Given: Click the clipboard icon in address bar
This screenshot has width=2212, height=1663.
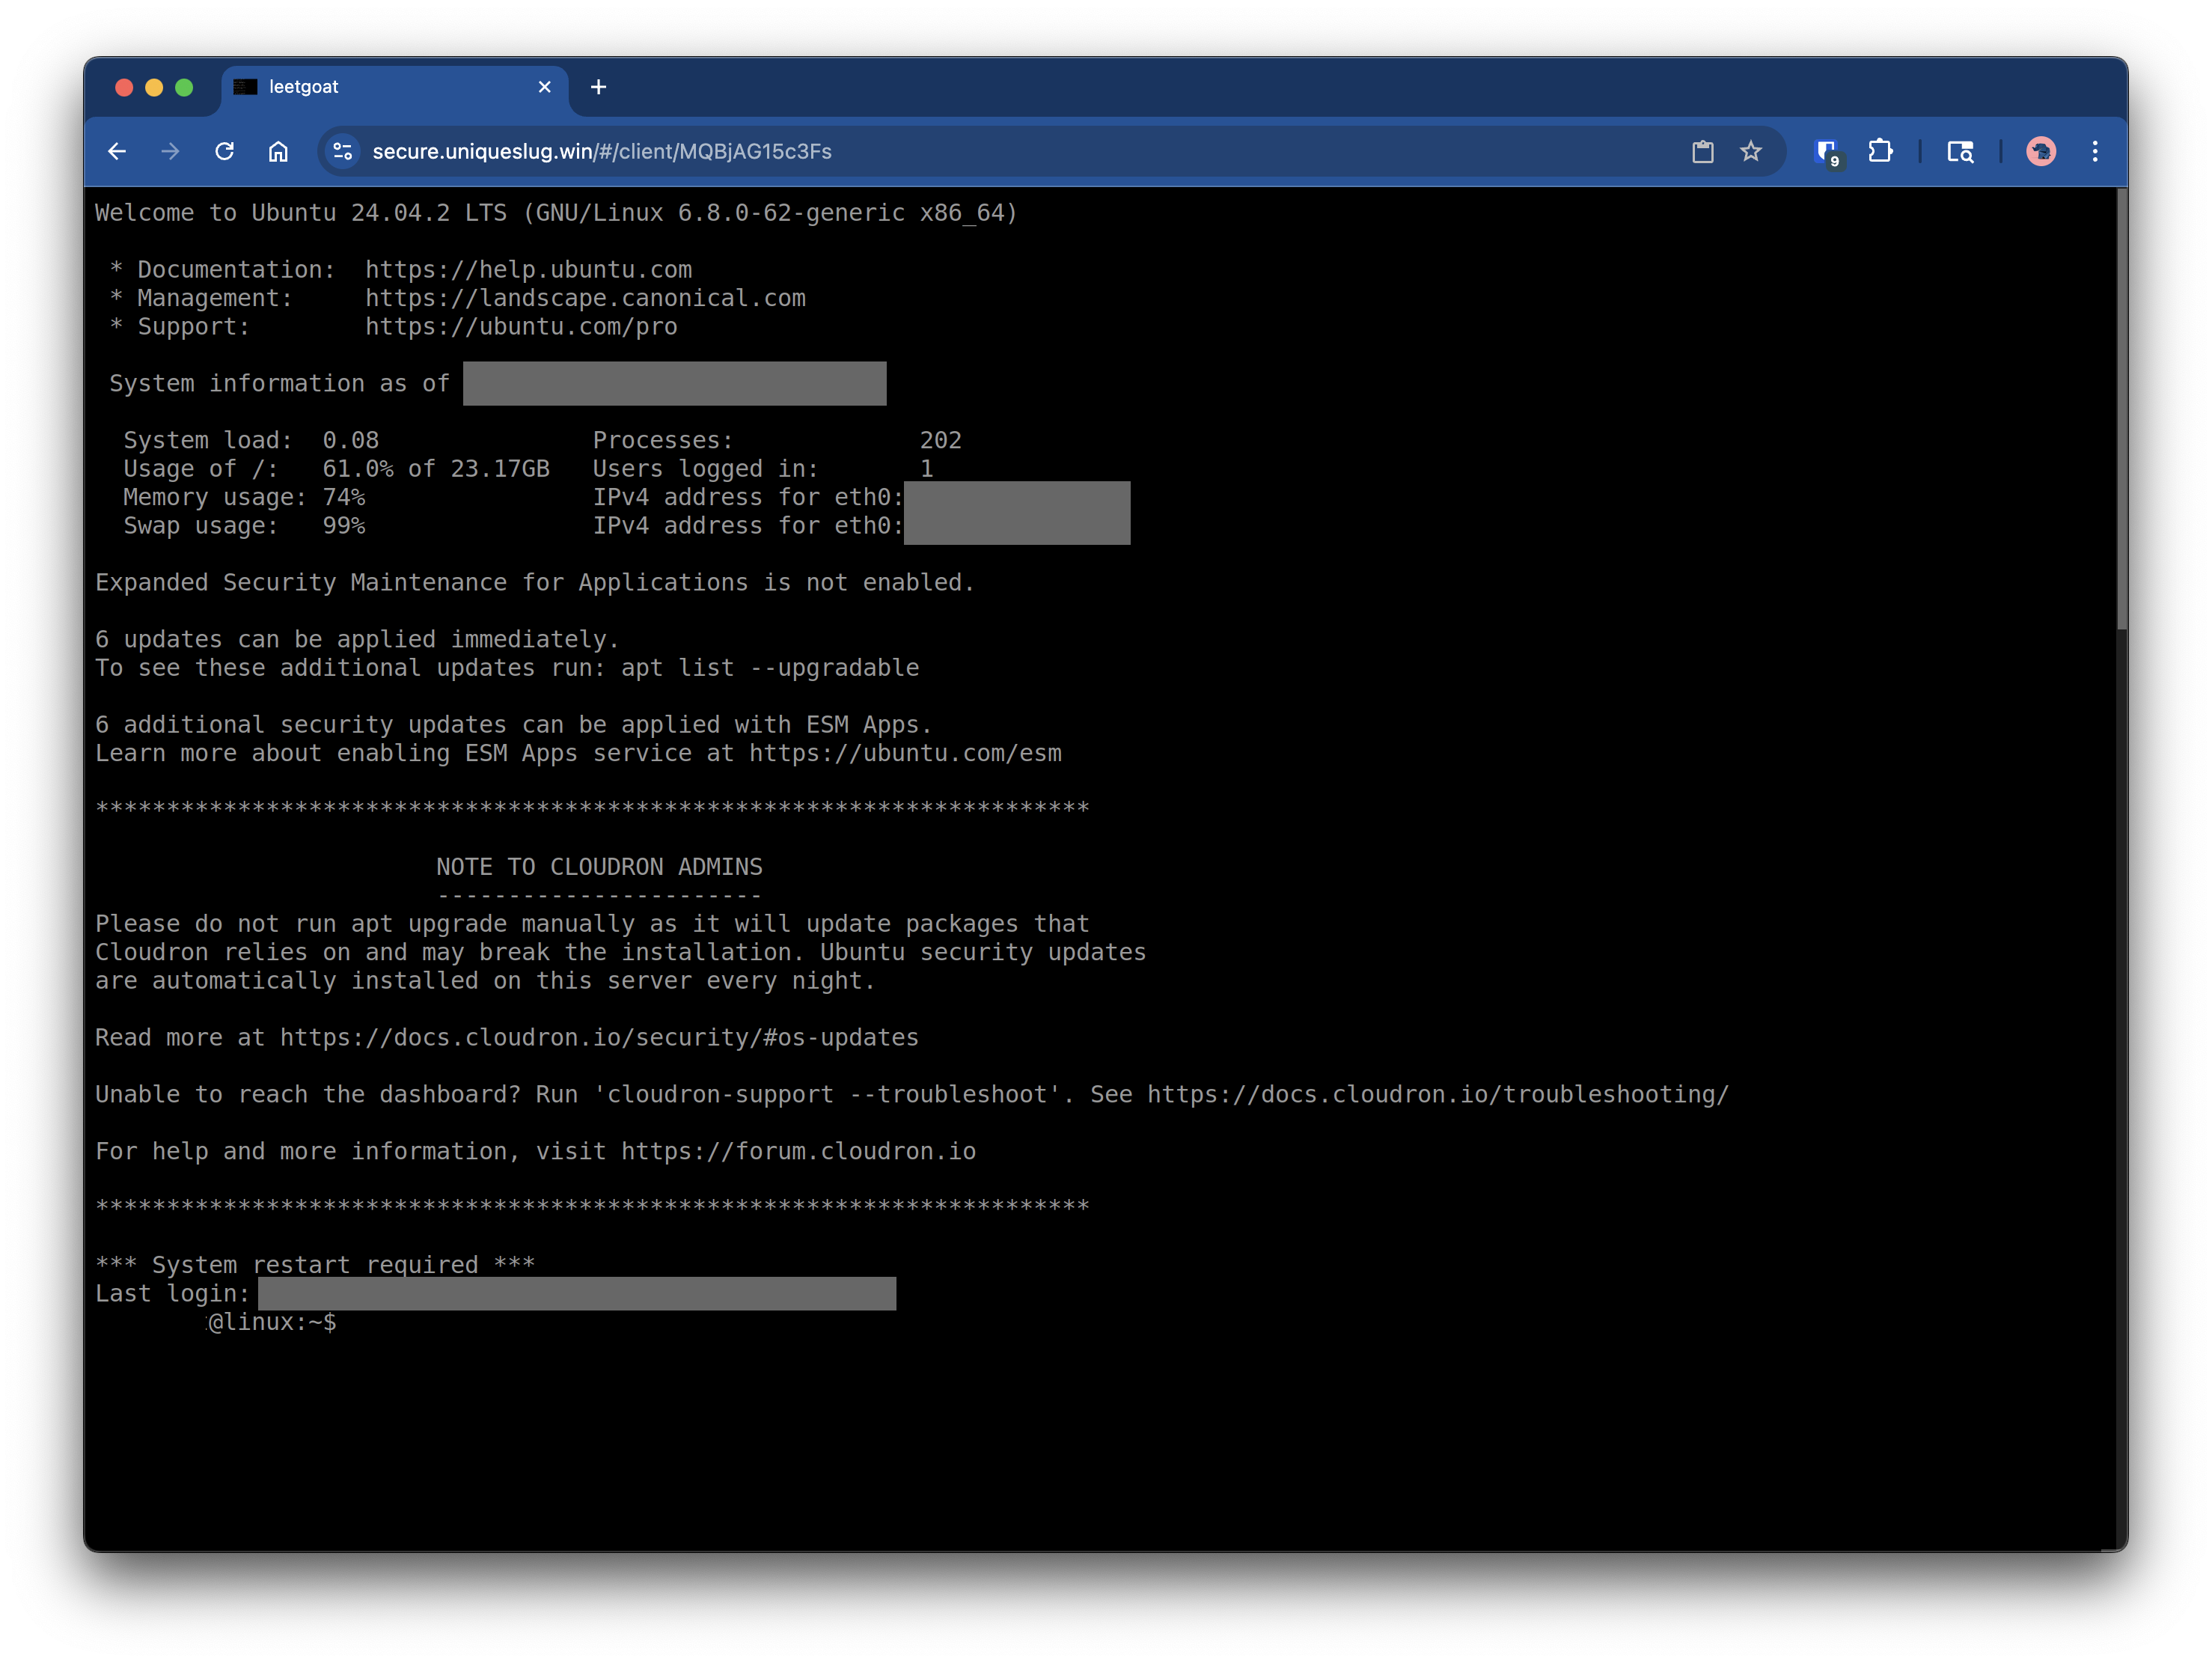Looking at the screenshot, I should pos(1702,151).
